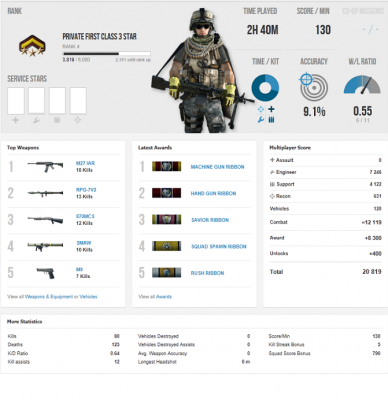Click the 'Vehicles Destroyed Assists' statistic

click(x=194, y=344)
